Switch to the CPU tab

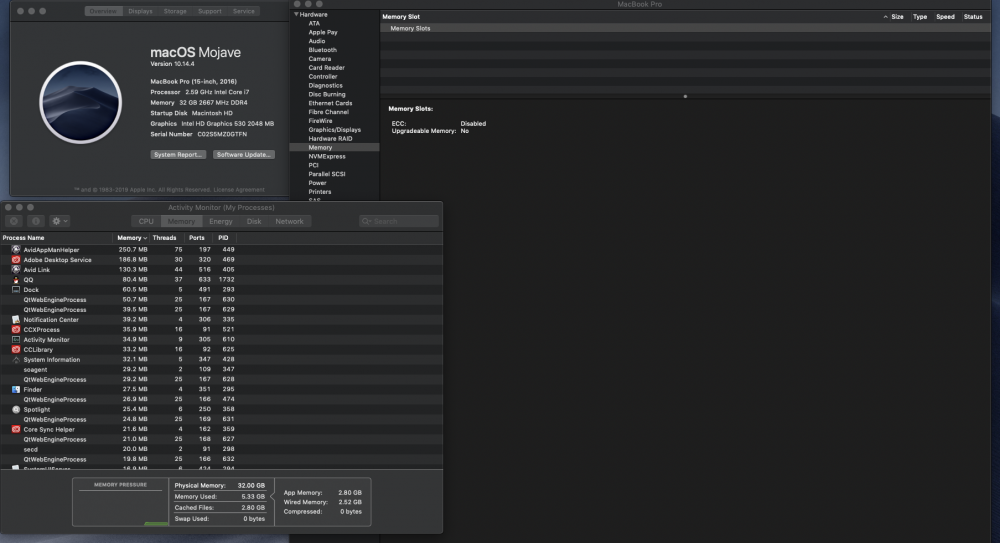(x=146, y=221)
